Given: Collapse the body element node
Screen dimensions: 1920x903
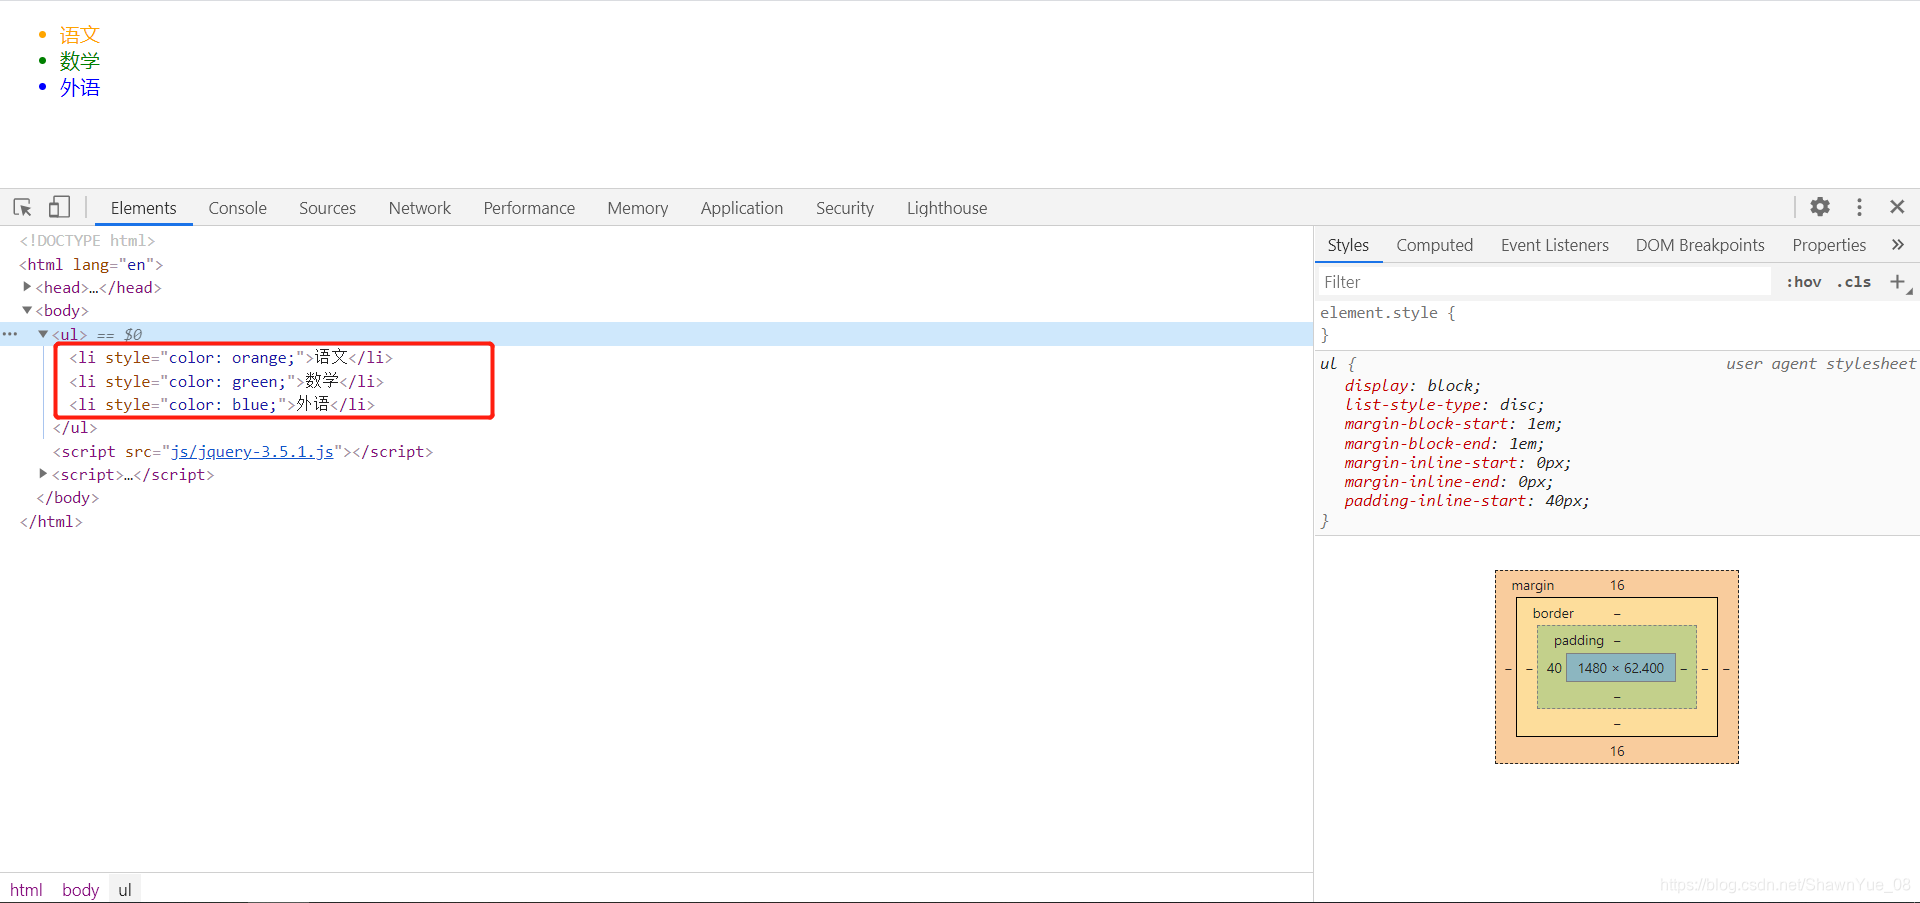Looking at the screenshot, I should pos(27,311).
